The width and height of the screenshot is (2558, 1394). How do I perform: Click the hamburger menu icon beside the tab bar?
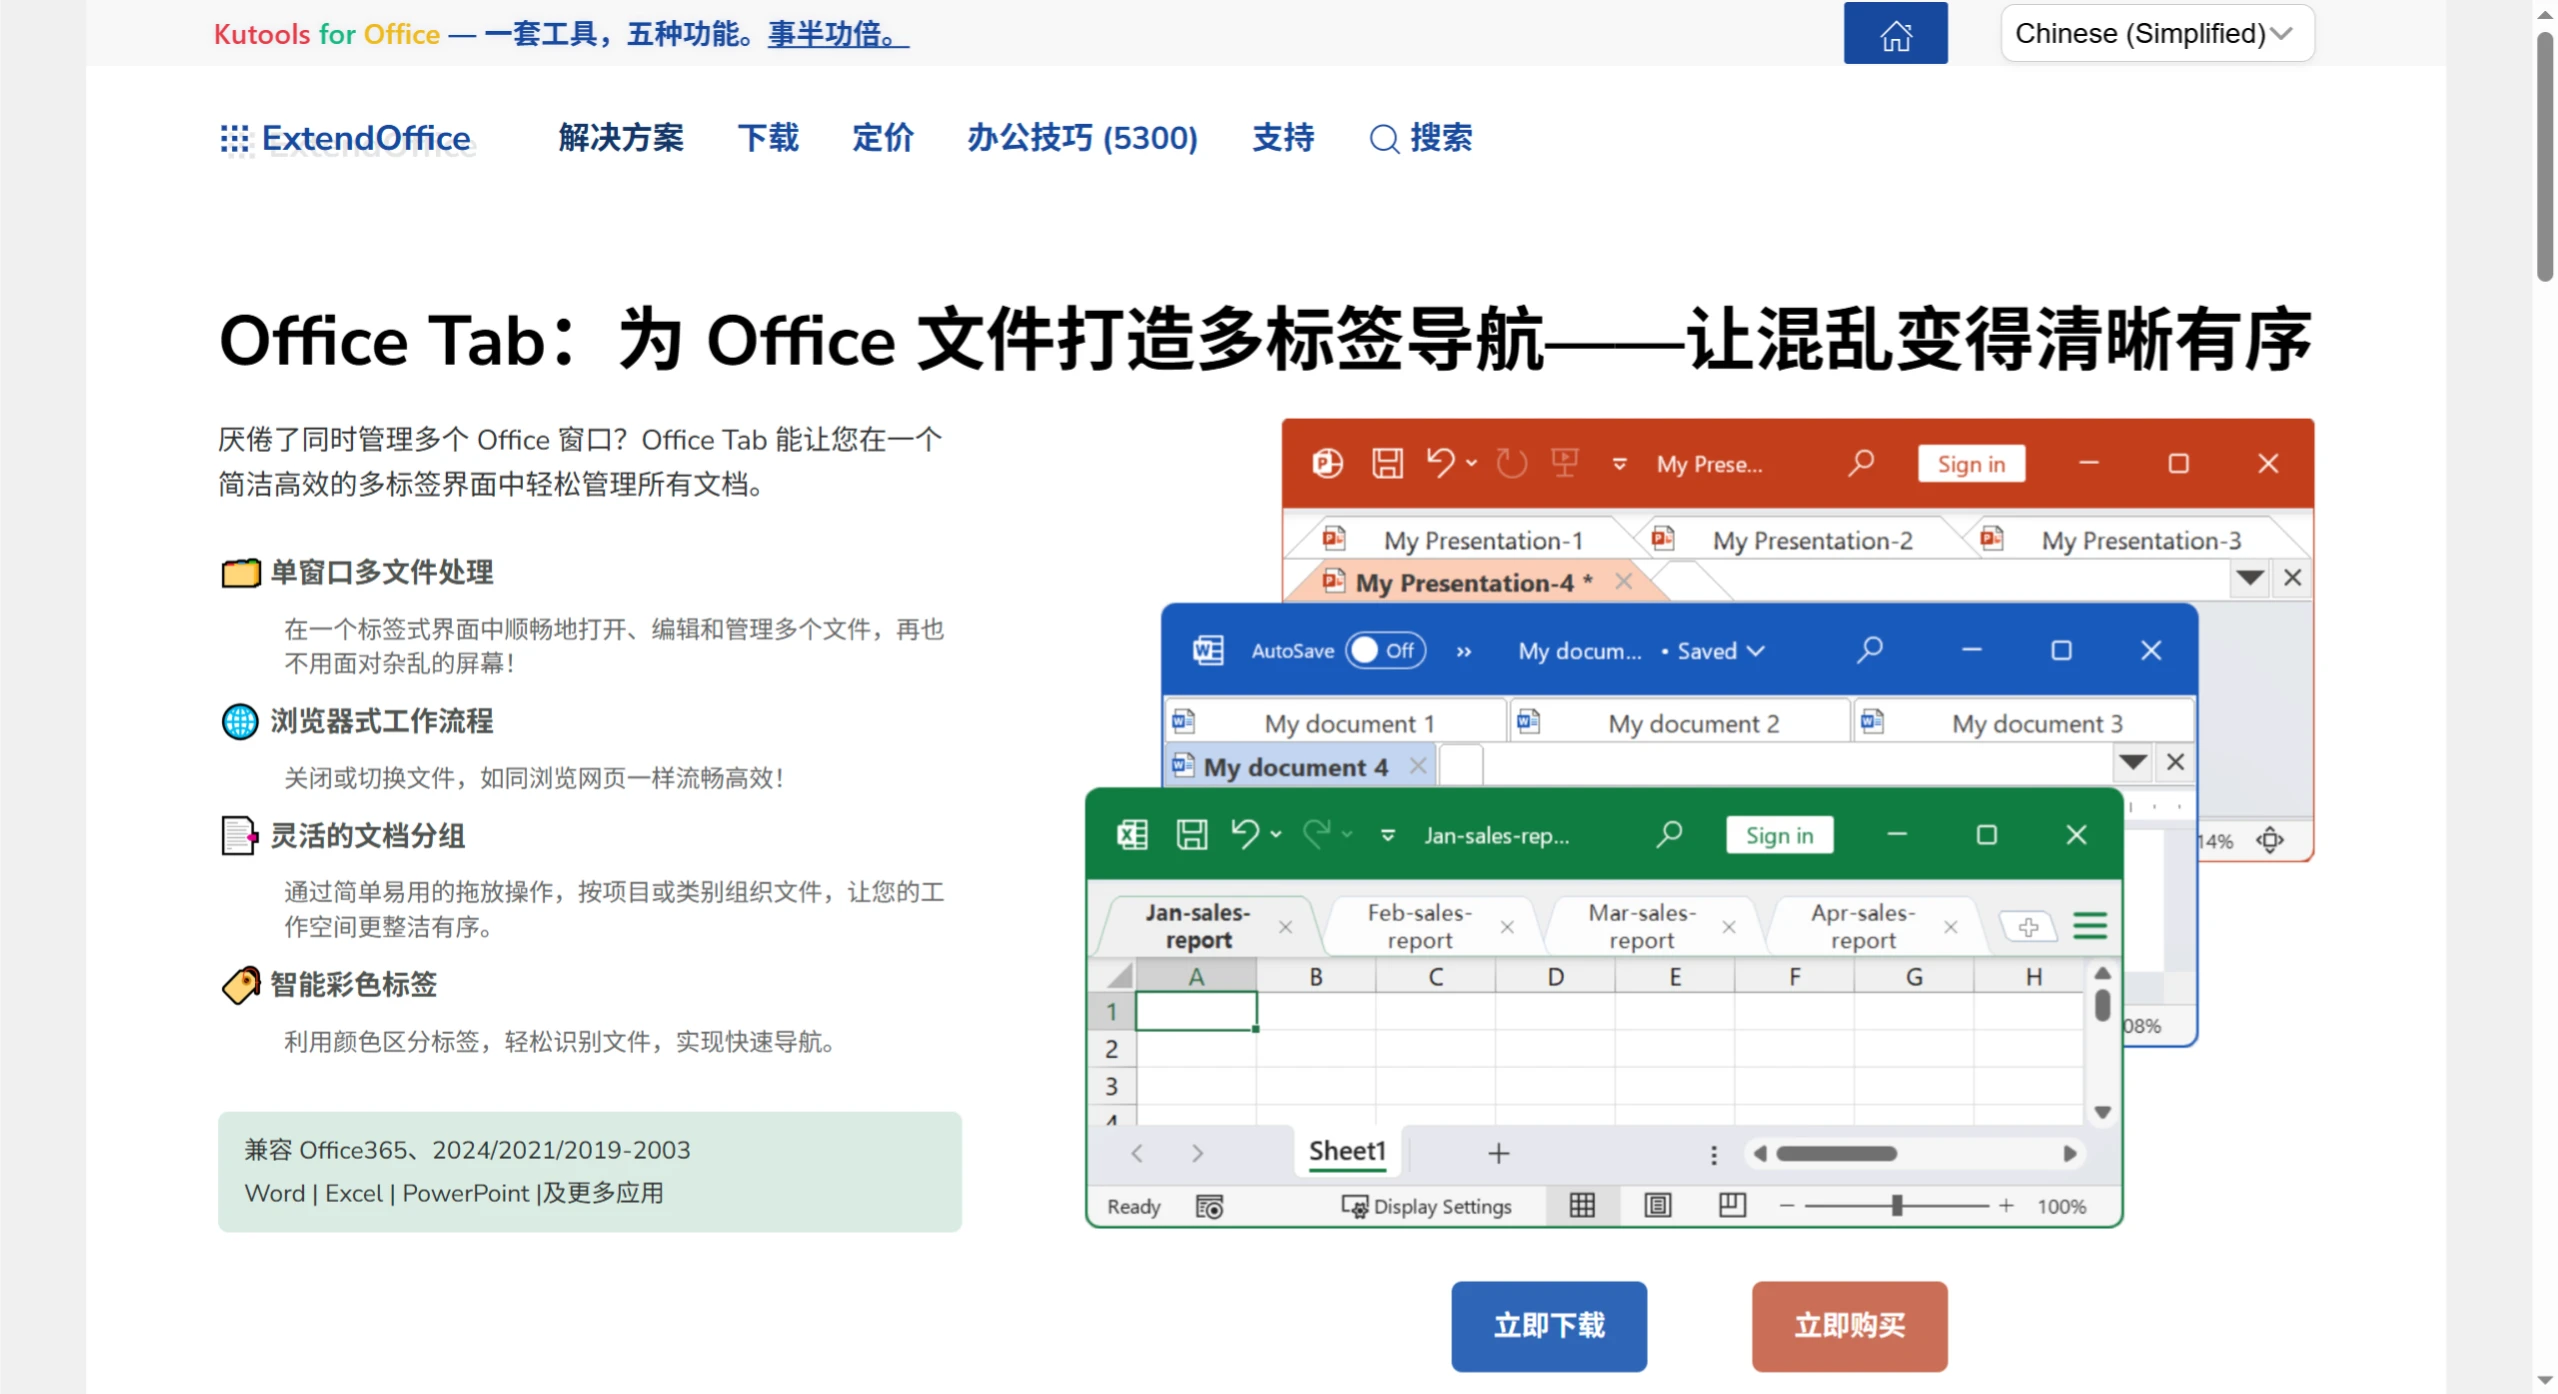(x=2092, y=926)
